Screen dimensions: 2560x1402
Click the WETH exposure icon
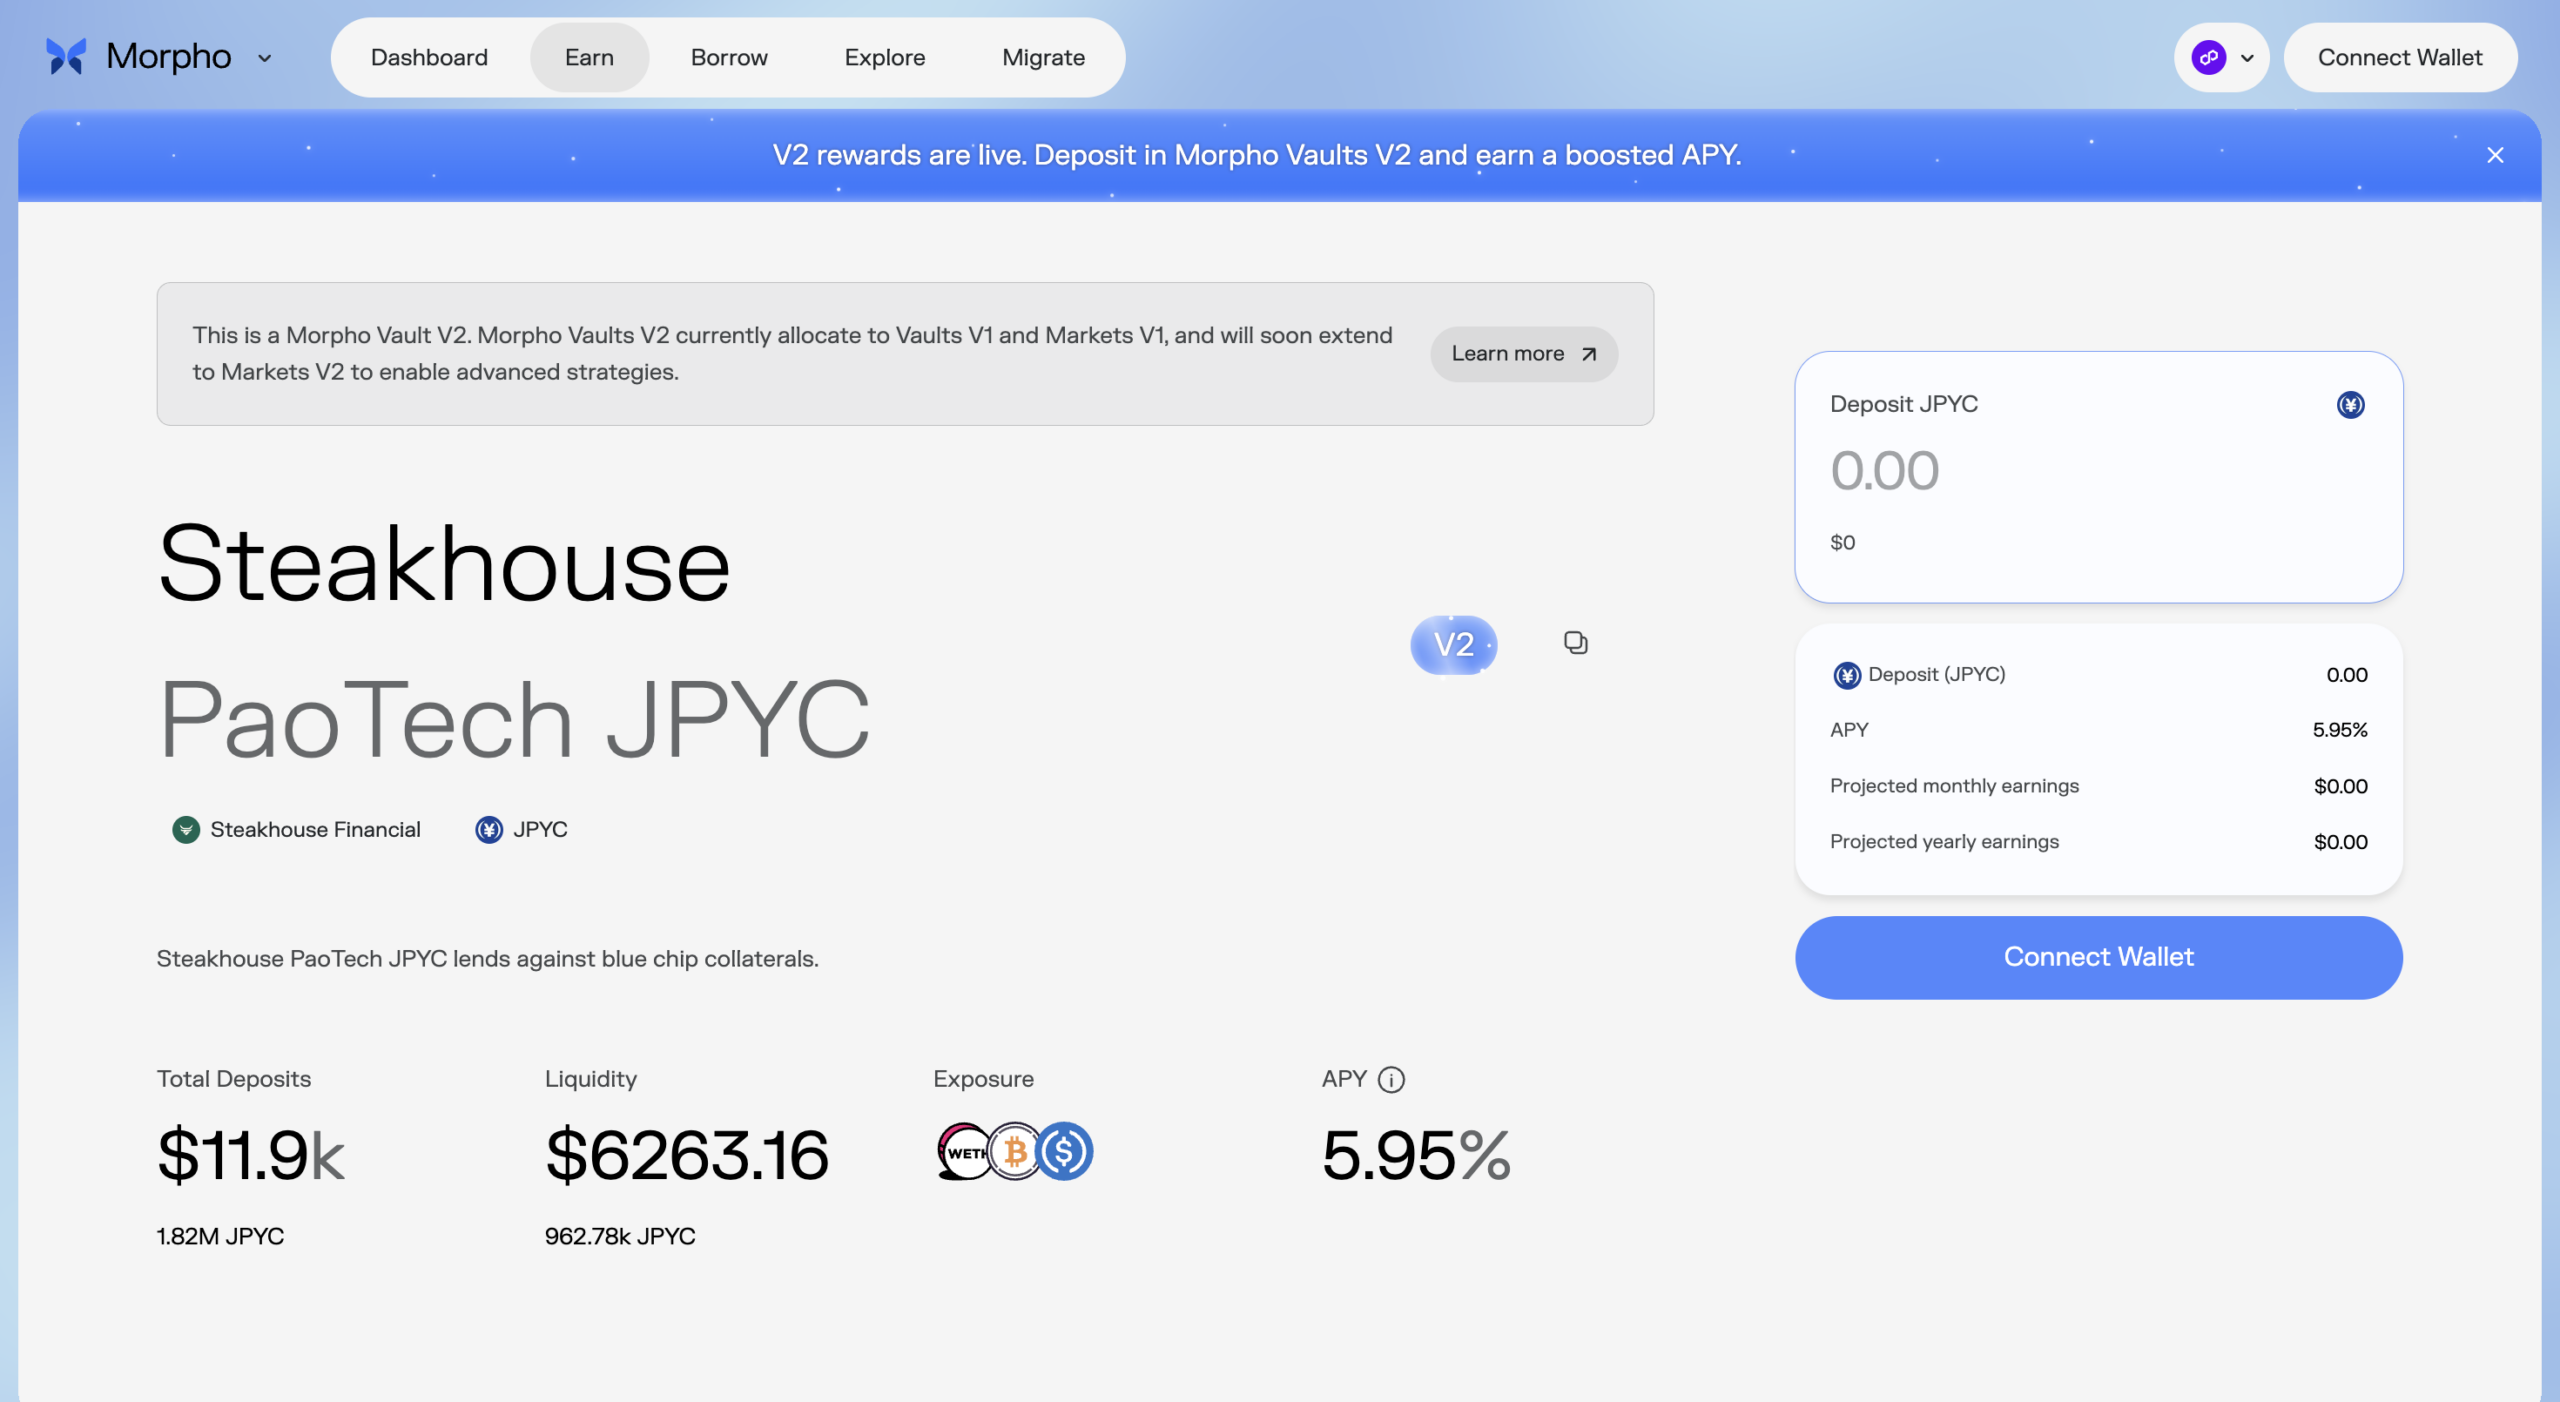(x=964, y=1152)
